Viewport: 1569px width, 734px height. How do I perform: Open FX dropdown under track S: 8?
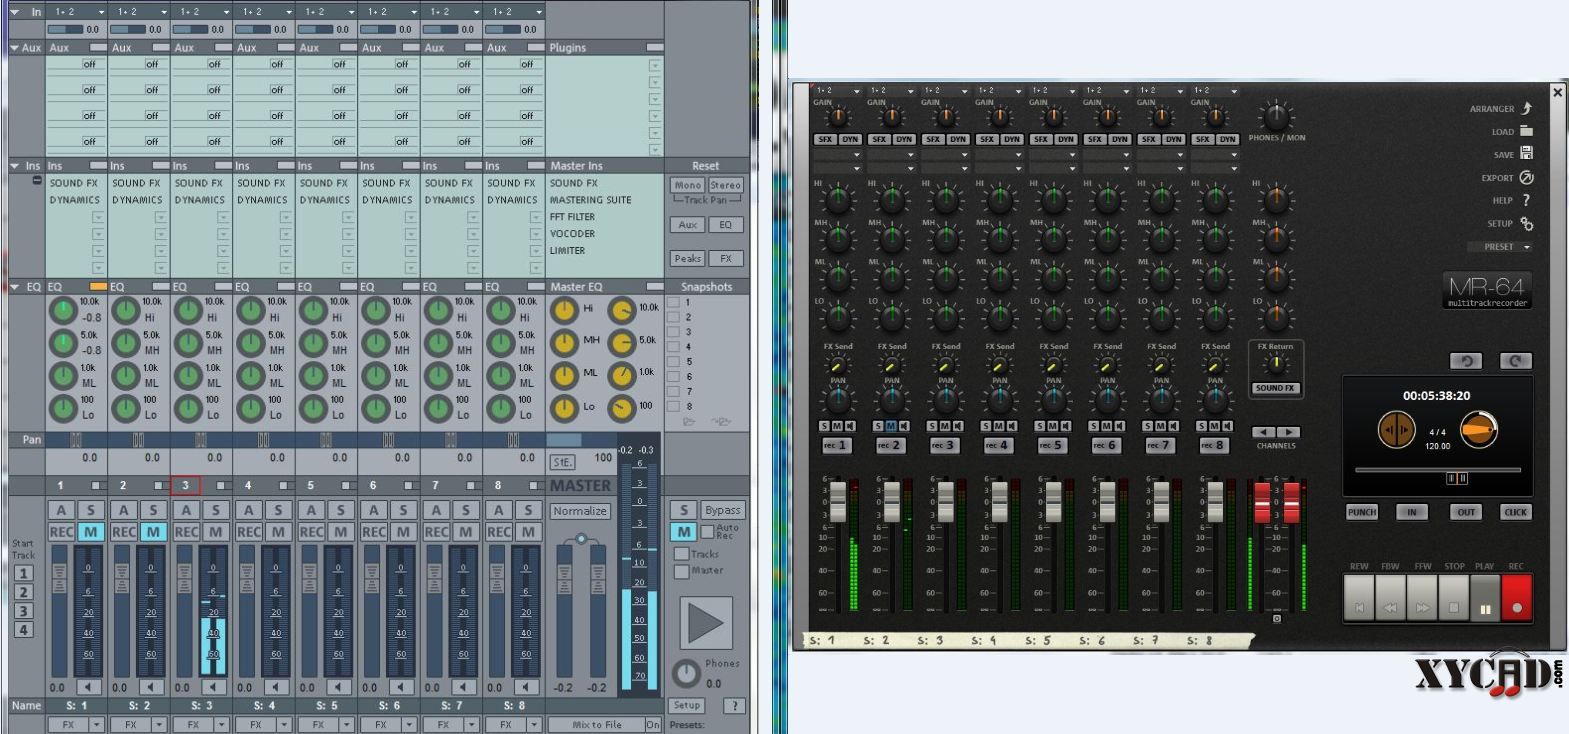(x=534, y=725)
